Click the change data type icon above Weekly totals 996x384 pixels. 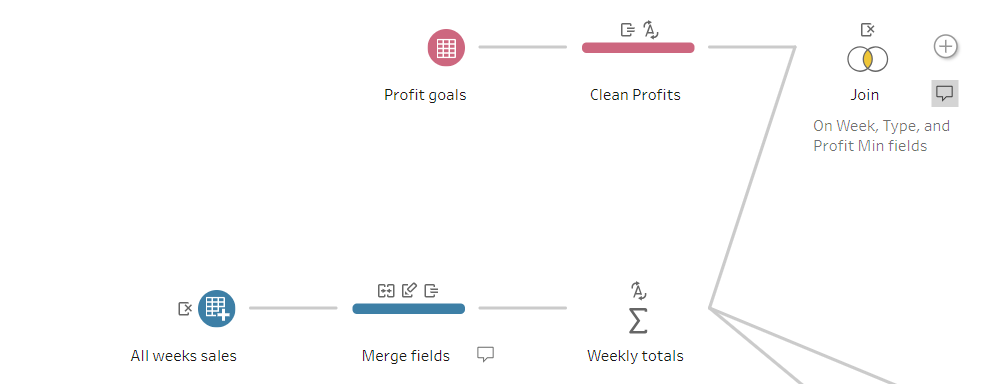(x=638, y=290)
